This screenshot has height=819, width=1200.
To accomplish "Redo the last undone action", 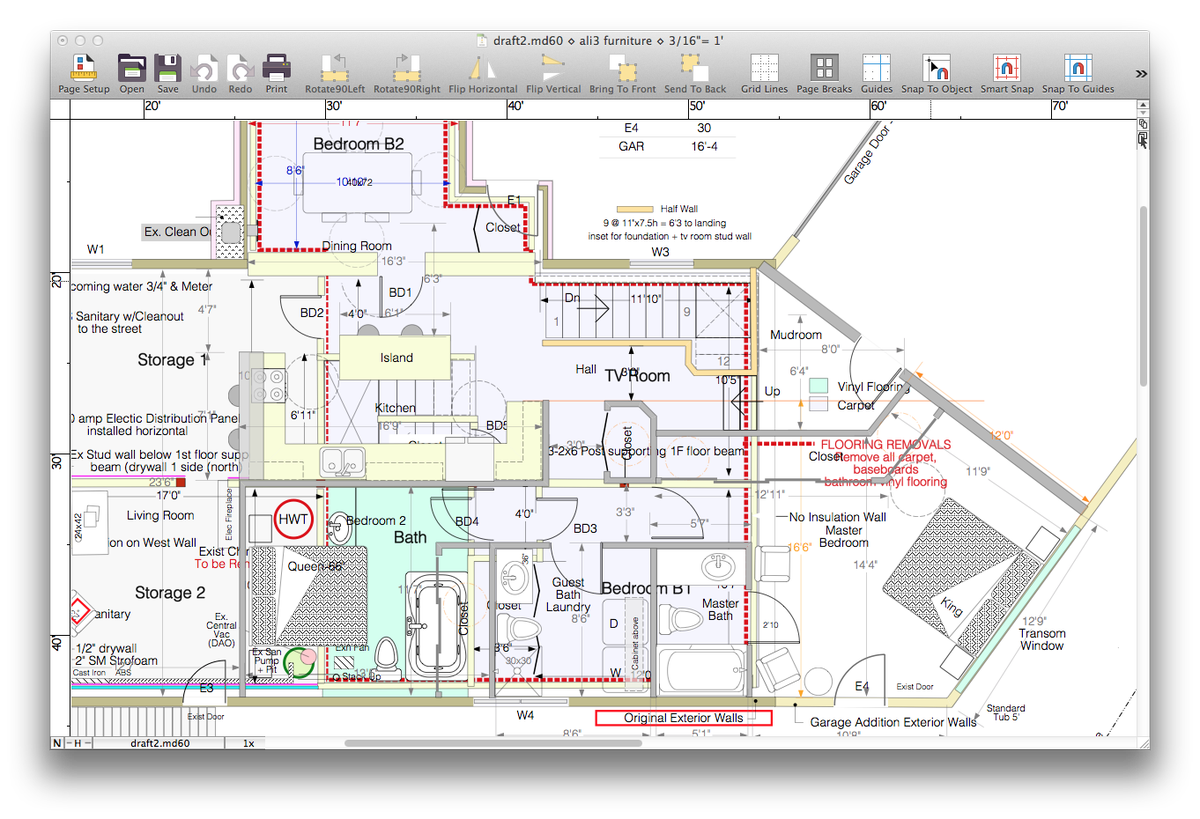I will tap(240, 74).
